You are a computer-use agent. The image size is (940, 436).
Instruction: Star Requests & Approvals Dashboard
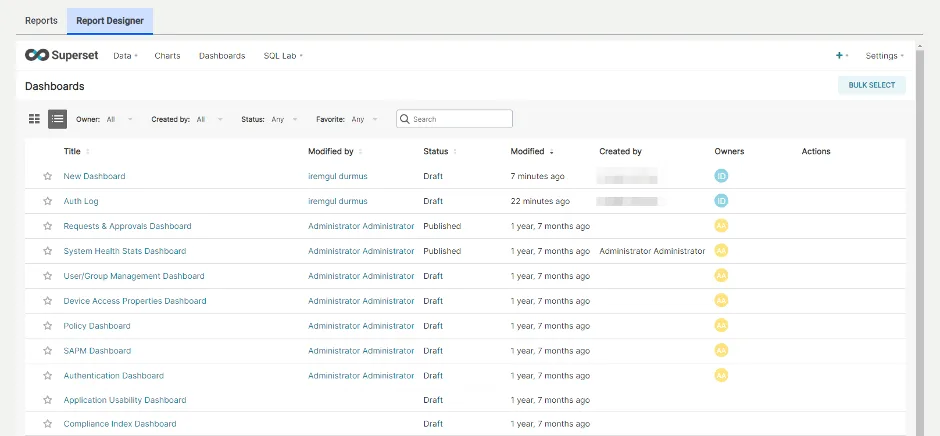click(47, 226)
